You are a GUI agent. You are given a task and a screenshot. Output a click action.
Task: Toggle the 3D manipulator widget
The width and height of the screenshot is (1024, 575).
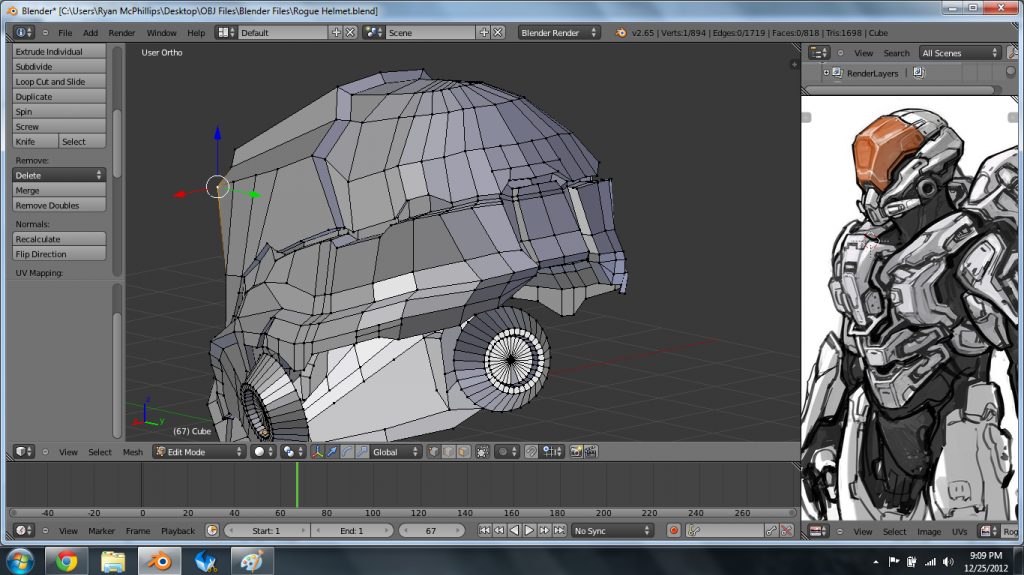pos(317,452)
